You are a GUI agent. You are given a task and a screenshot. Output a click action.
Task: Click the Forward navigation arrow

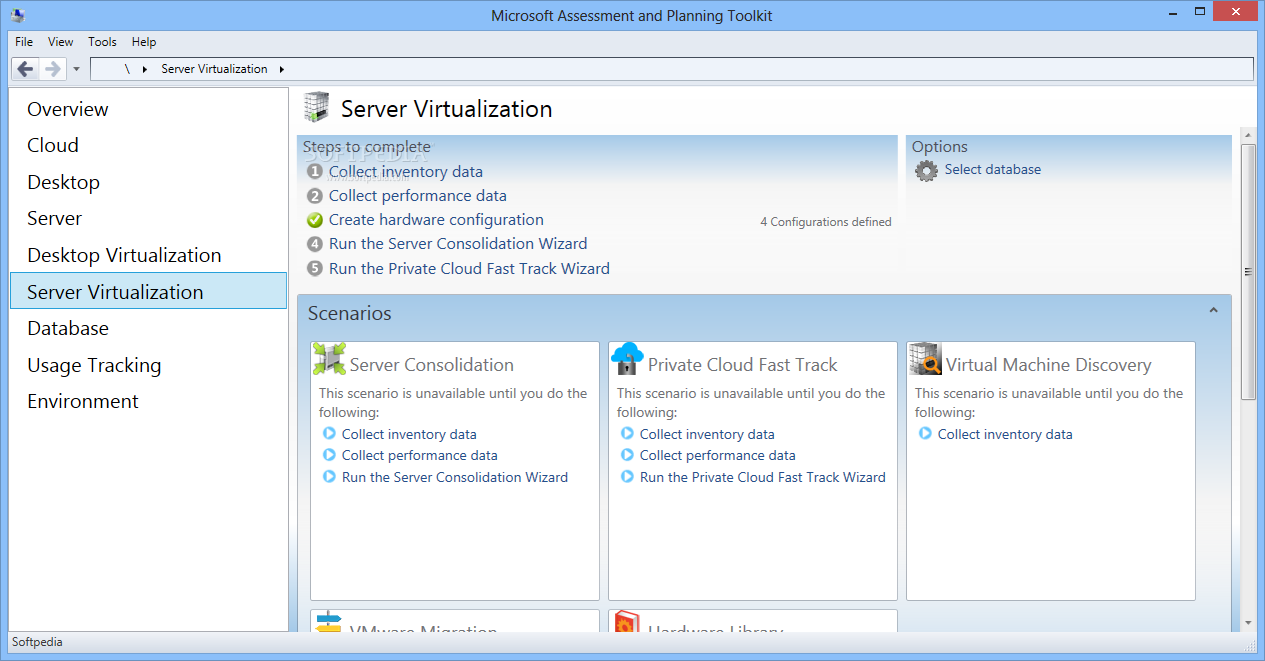pyautogui.click(x=52, y=69)
